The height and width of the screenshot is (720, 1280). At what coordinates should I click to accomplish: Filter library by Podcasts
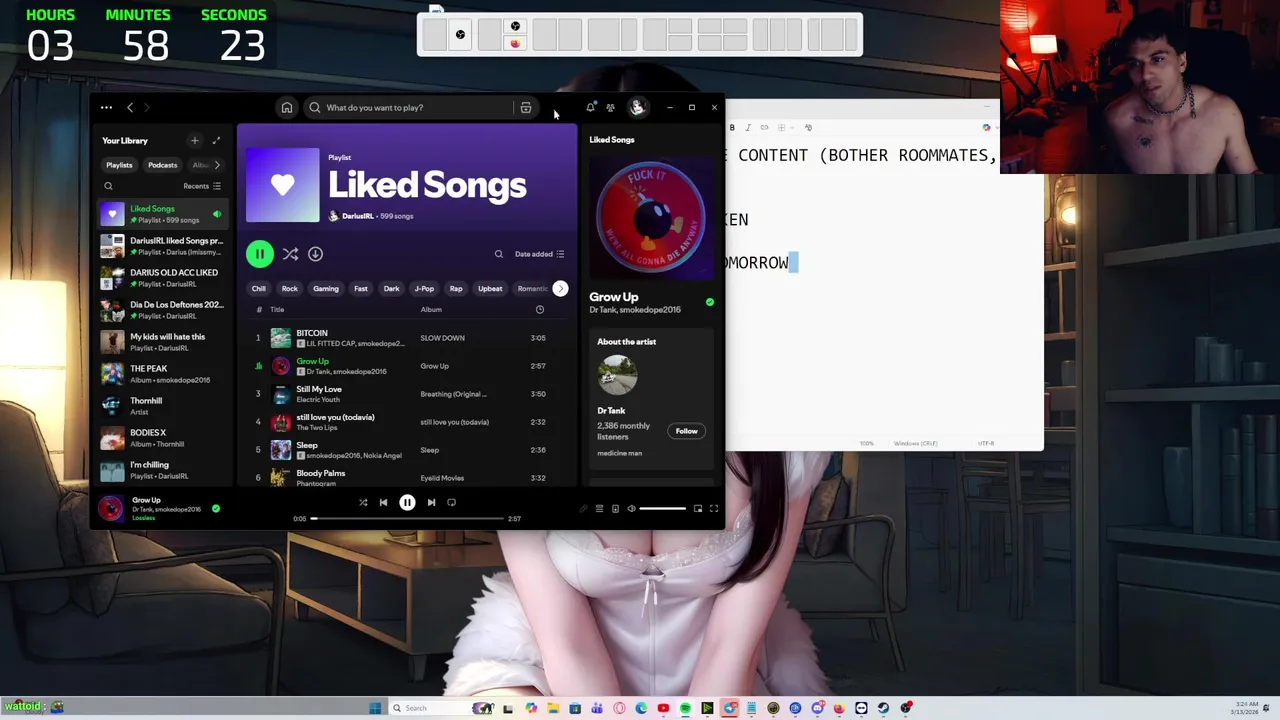163,165
